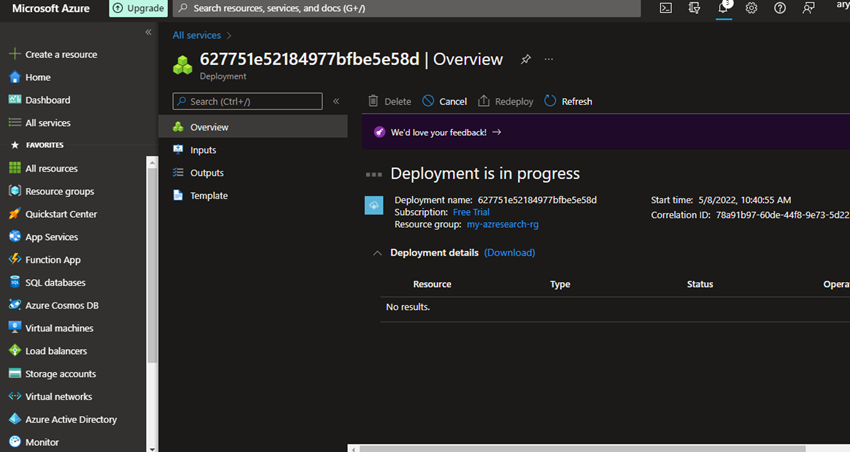Image resolution: width=850 pixels, height=452 pixels.
Task: Open the Feedback person icon
Action: coord(808,8)
